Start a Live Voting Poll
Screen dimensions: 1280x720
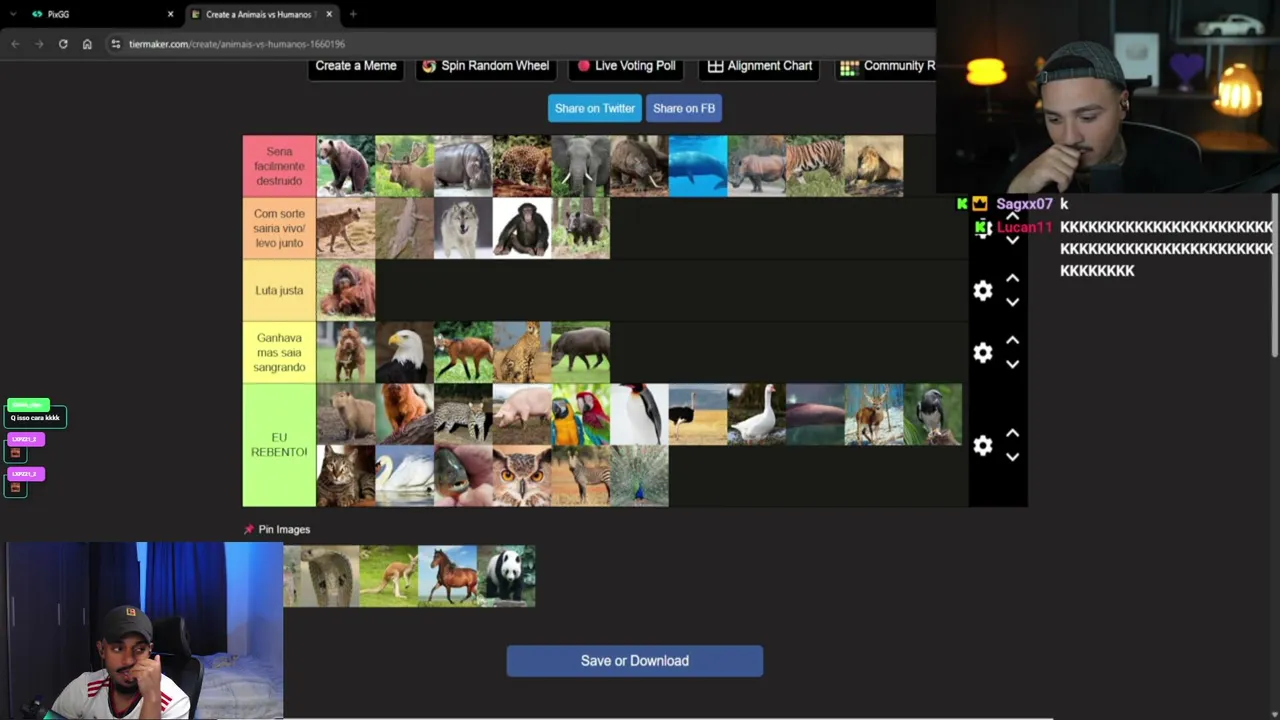point(627,66)
